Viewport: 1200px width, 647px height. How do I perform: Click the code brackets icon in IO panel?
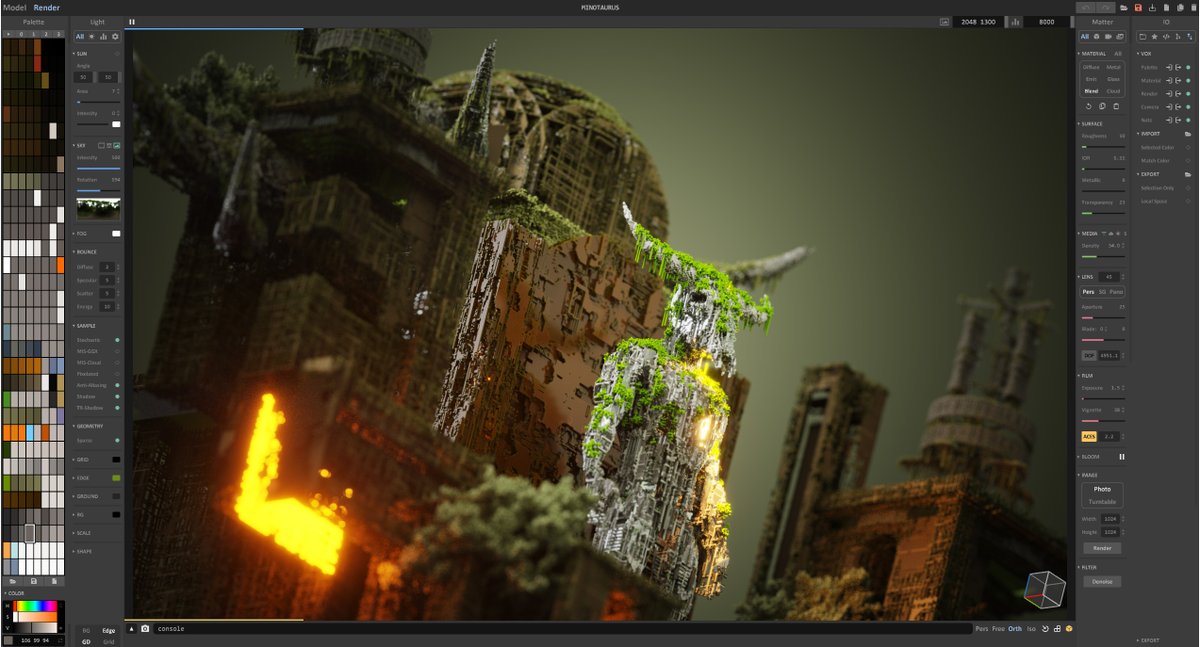click(x=1166, y=36)
